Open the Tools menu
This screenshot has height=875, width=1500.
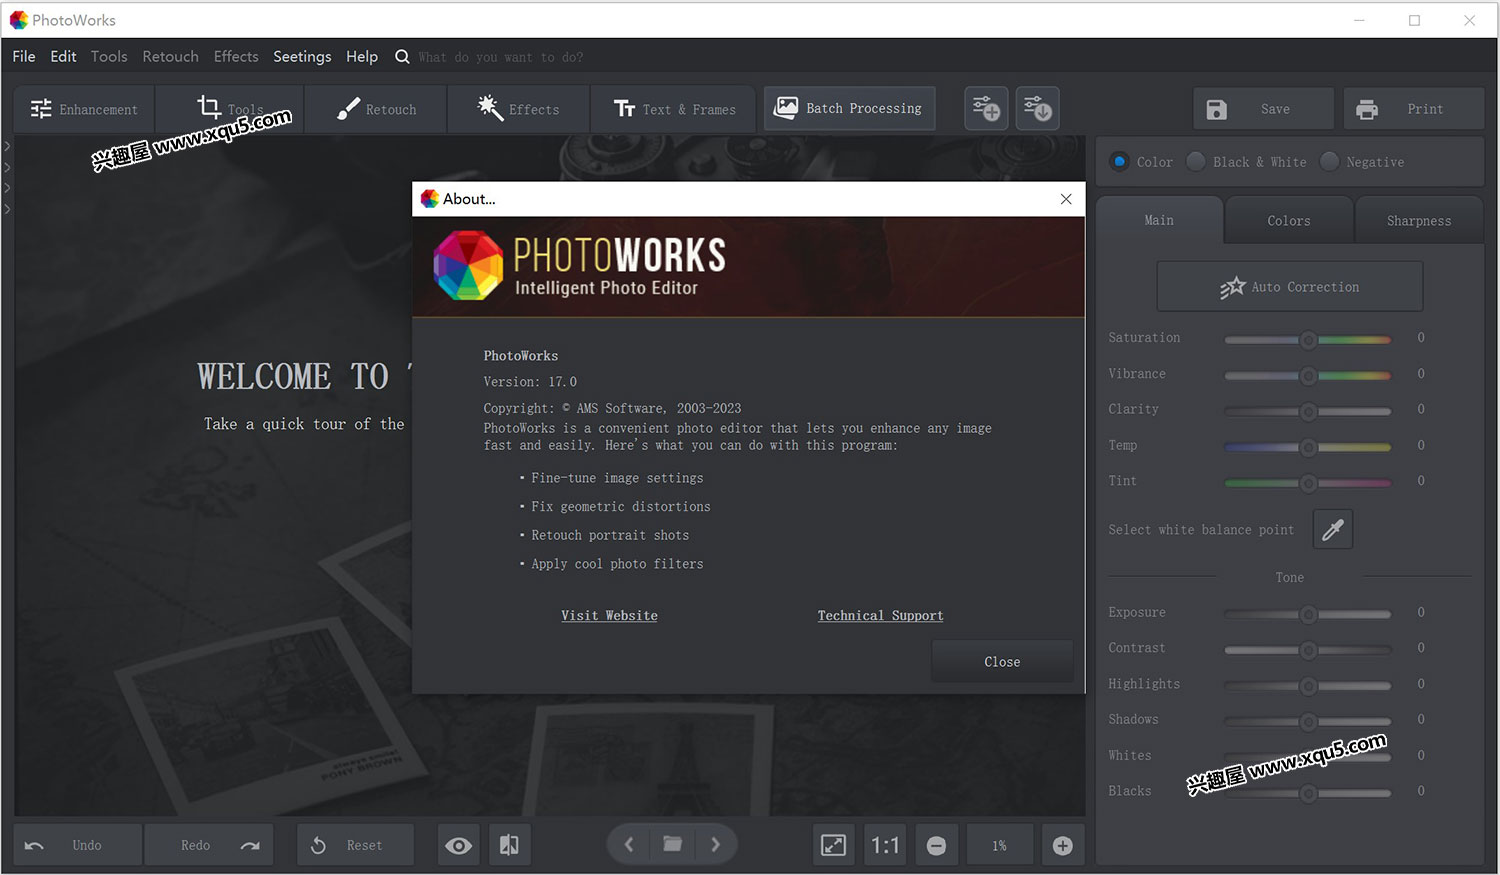coord(109,56)
